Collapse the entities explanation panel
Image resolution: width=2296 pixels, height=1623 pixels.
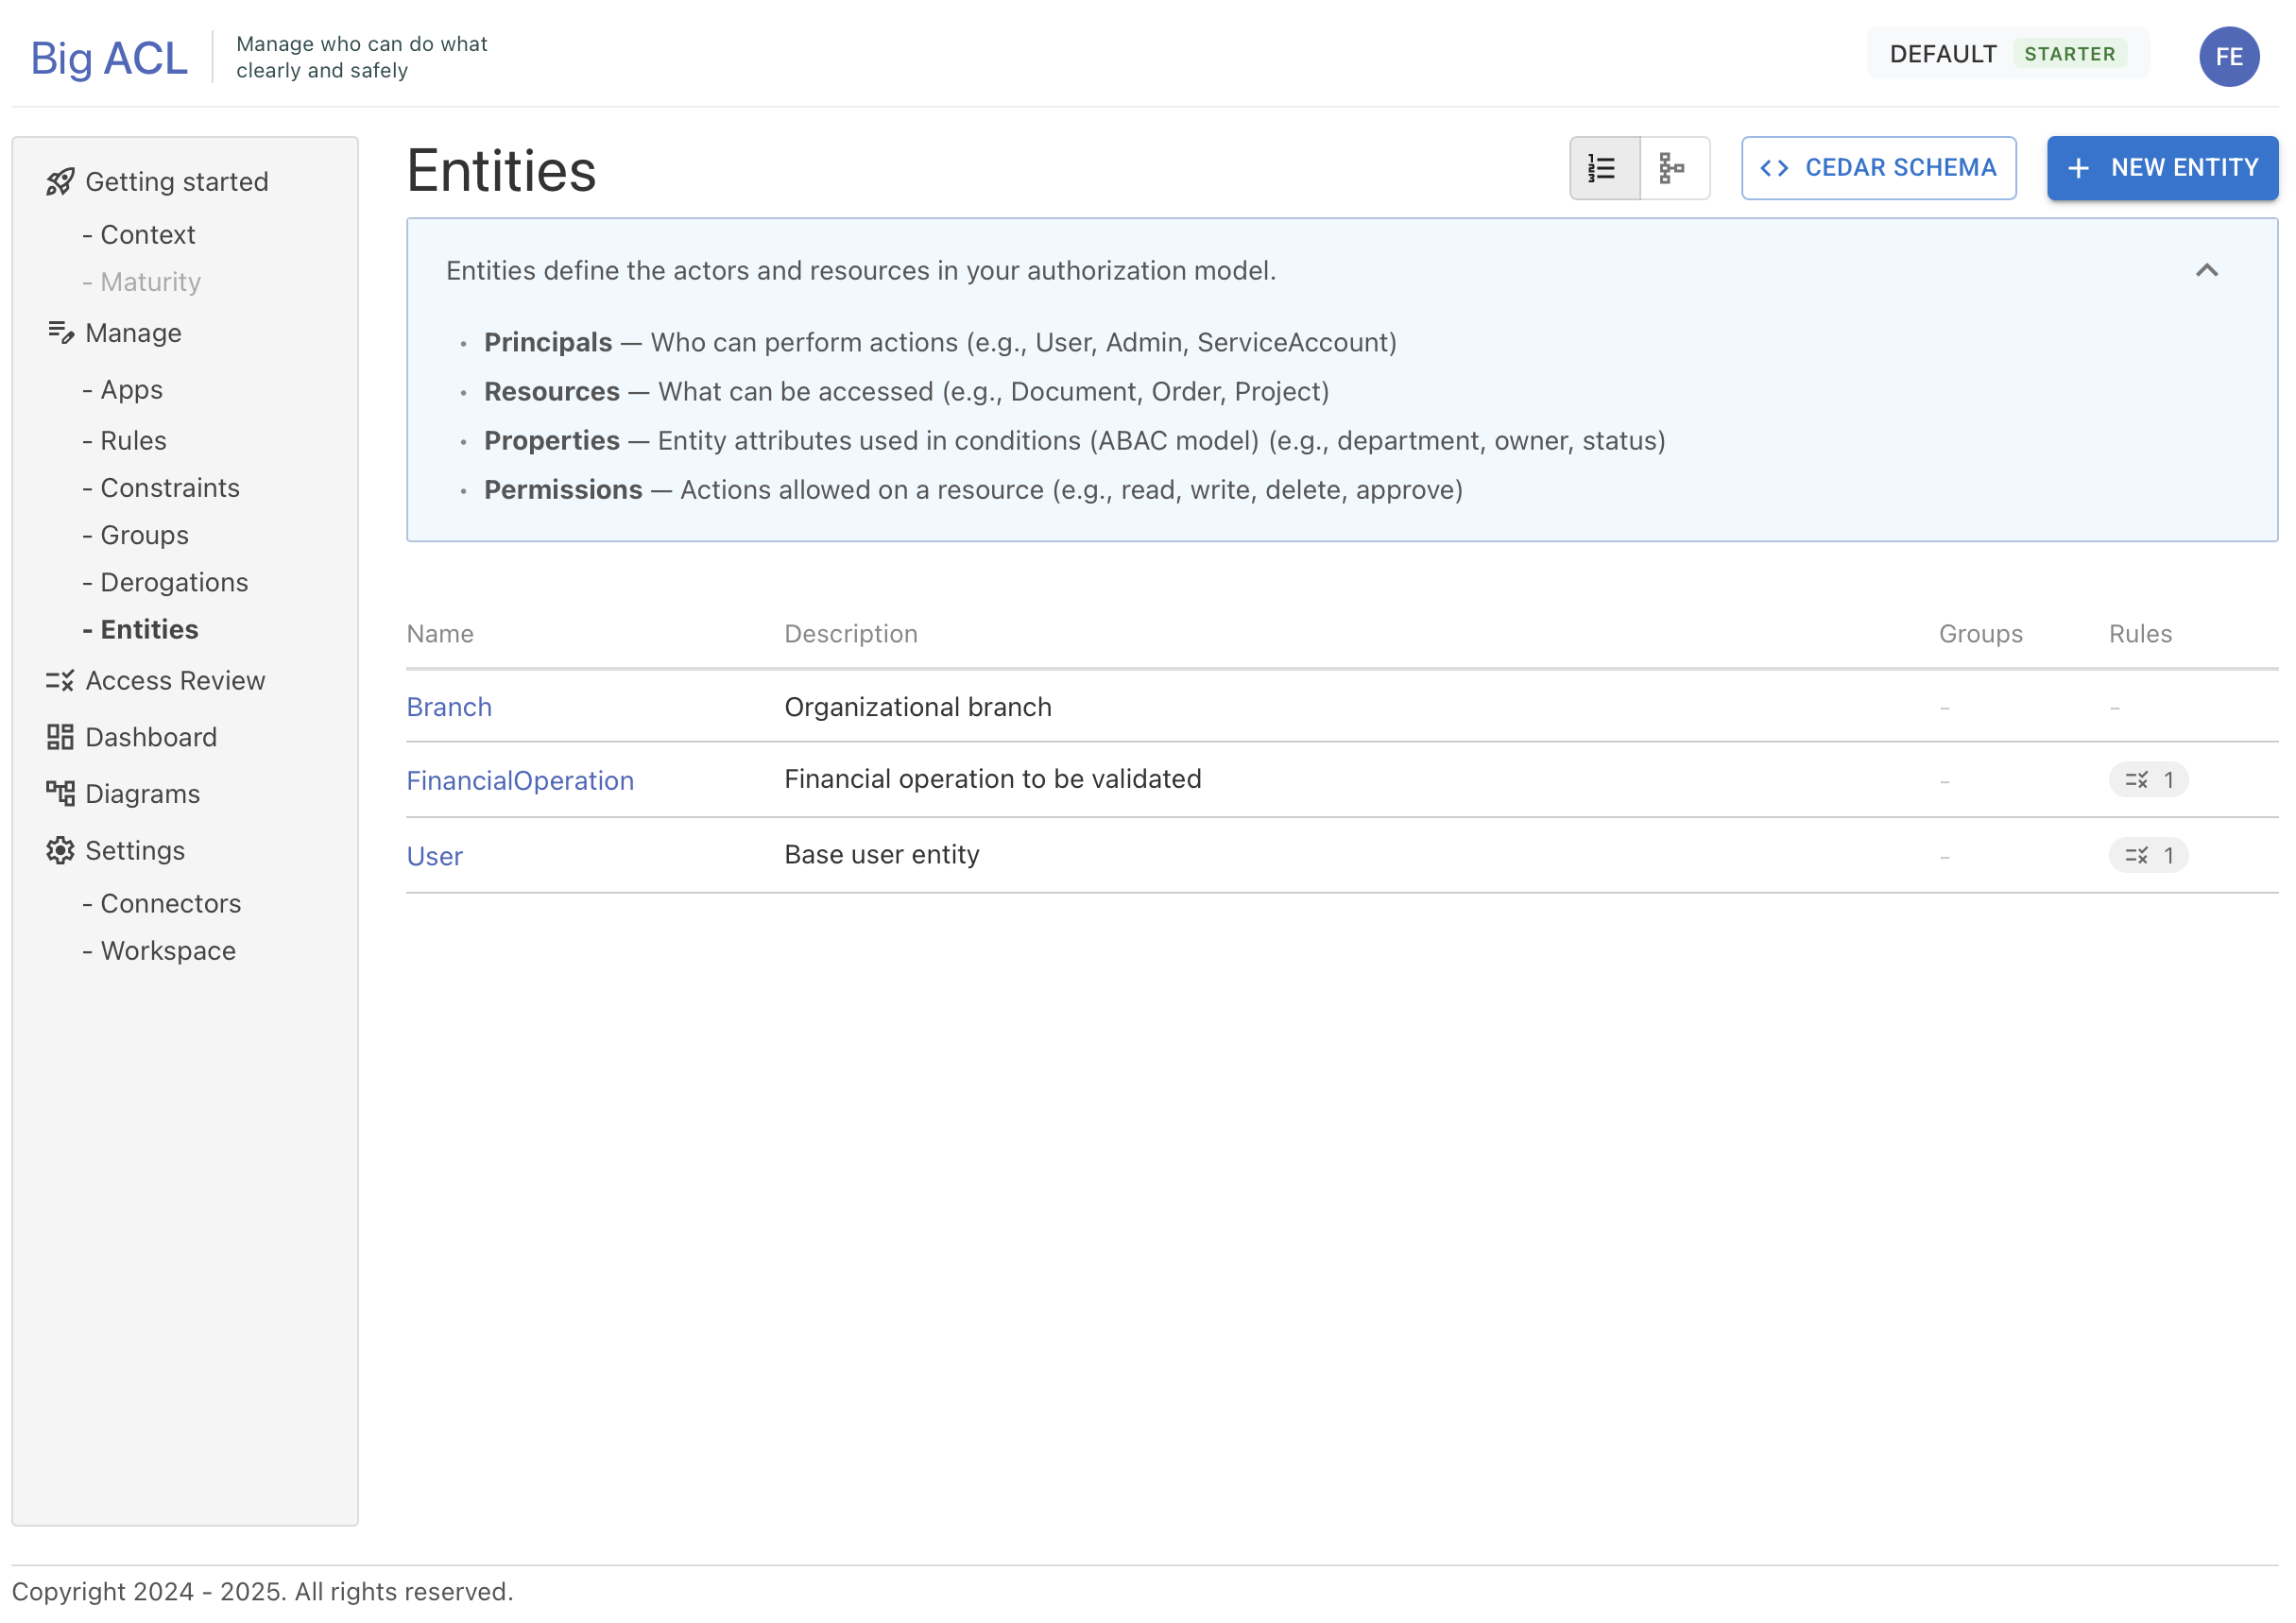click(2208, 270)
